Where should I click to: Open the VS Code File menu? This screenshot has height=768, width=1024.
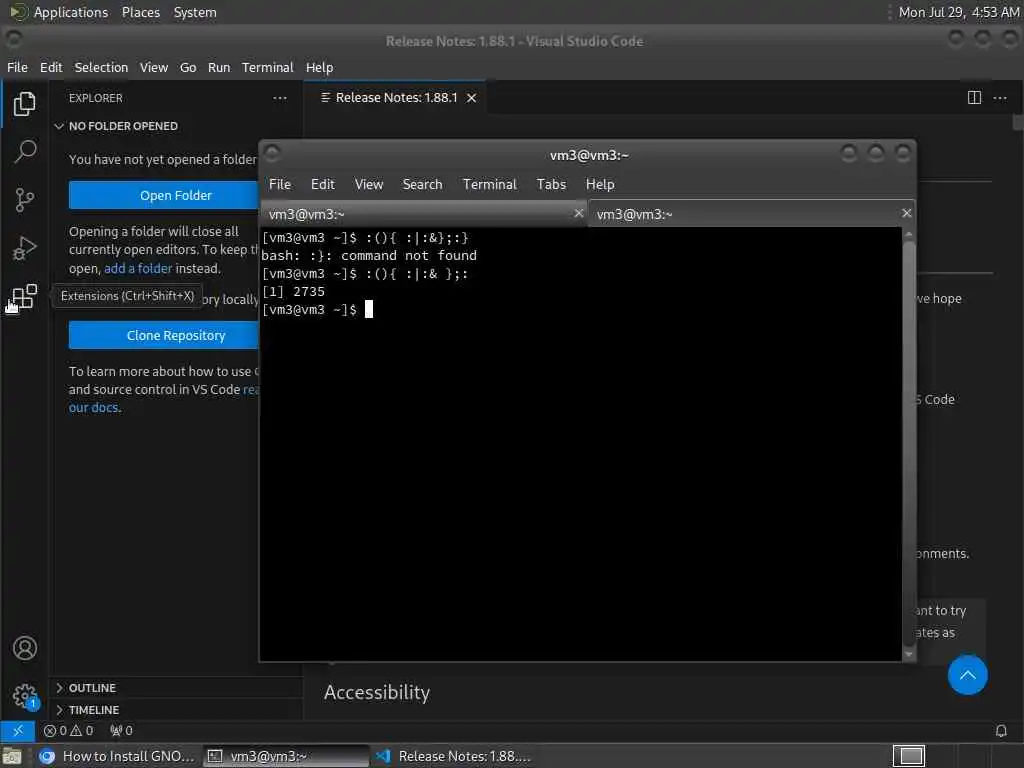(18, 67)
